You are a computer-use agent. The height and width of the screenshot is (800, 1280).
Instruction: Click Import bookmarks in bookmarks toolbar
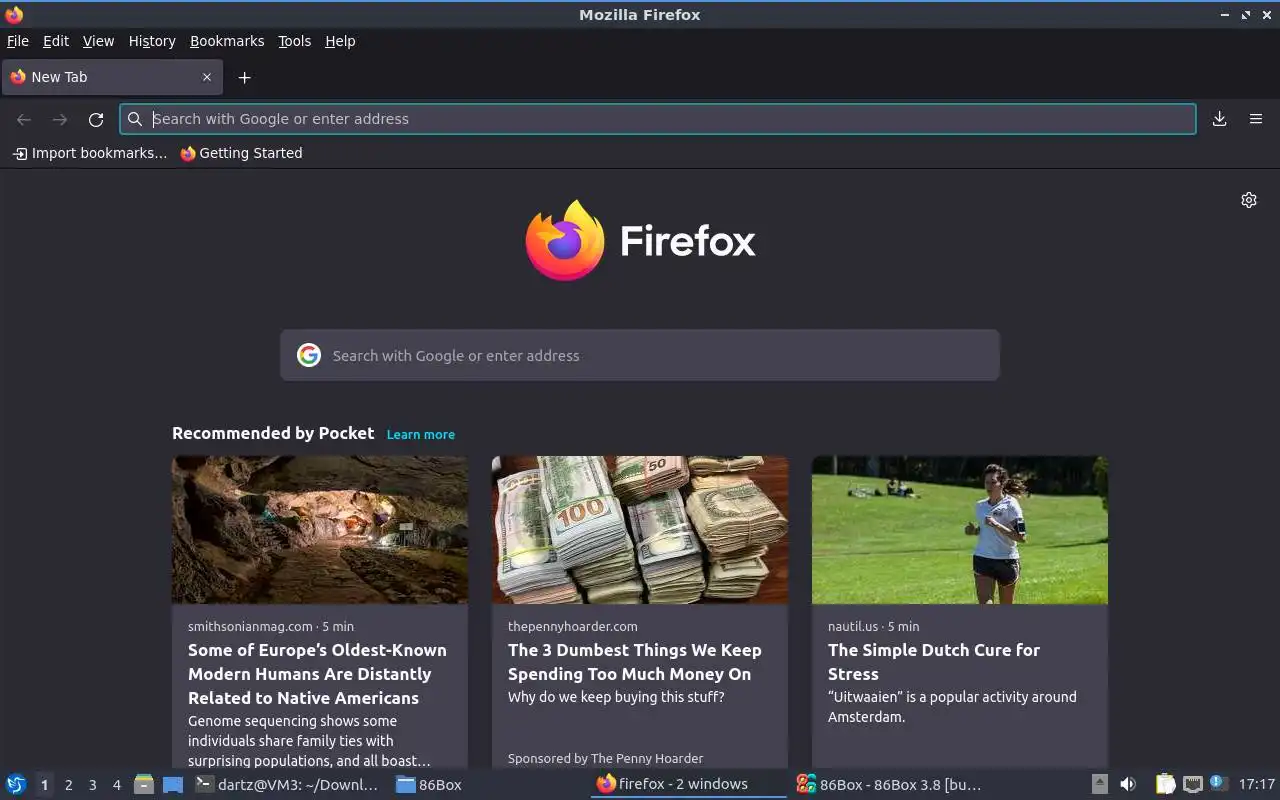coord(90,153)
